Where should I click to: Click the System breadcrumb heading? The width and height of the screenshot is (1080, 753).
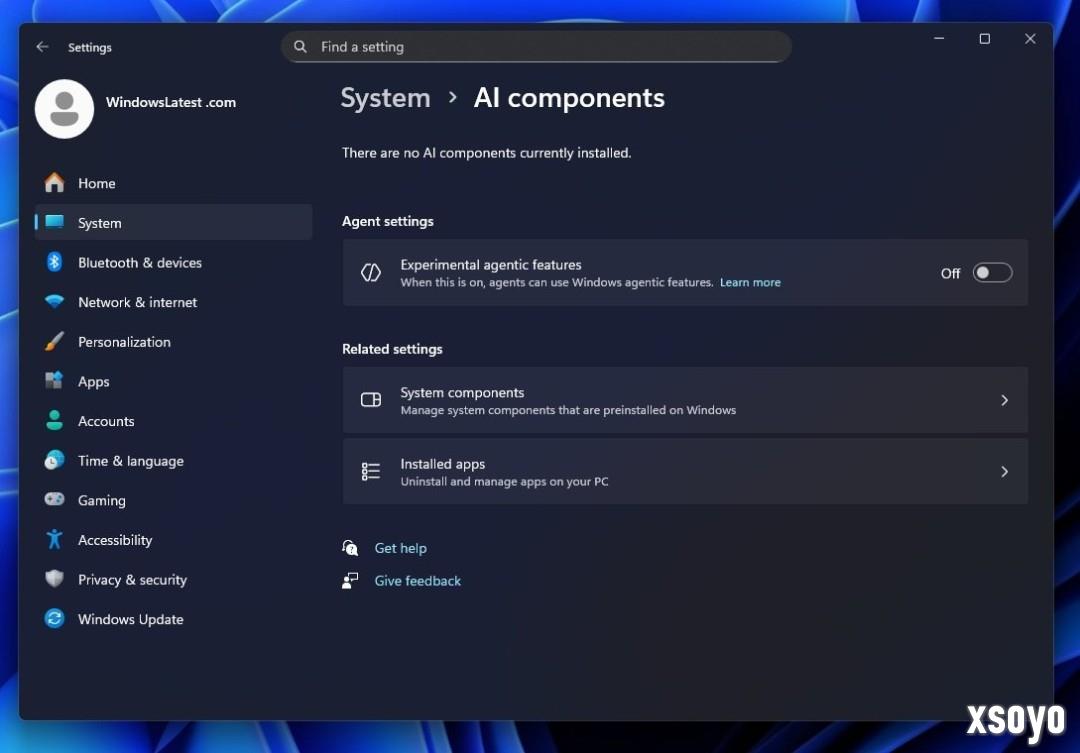[385, 98]
